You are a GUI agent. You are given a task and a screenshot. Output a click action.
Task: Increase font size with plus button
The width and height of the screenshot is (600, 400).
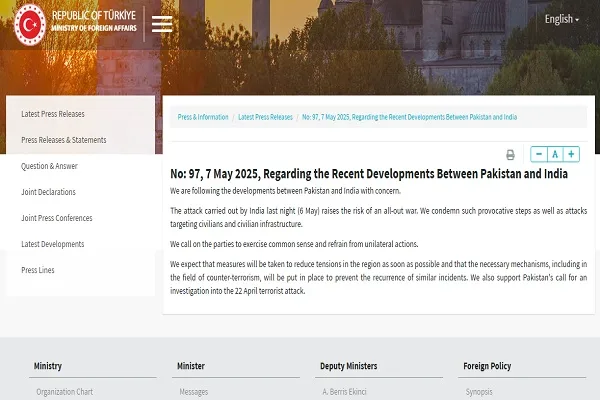point(571,154)
